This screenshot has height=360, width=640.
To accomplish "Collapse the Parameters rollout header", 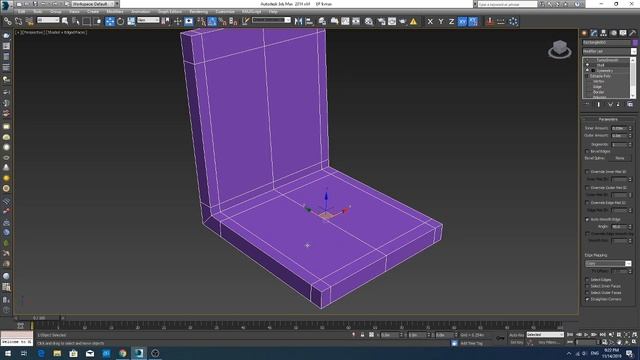I will [x=608, y=120].
